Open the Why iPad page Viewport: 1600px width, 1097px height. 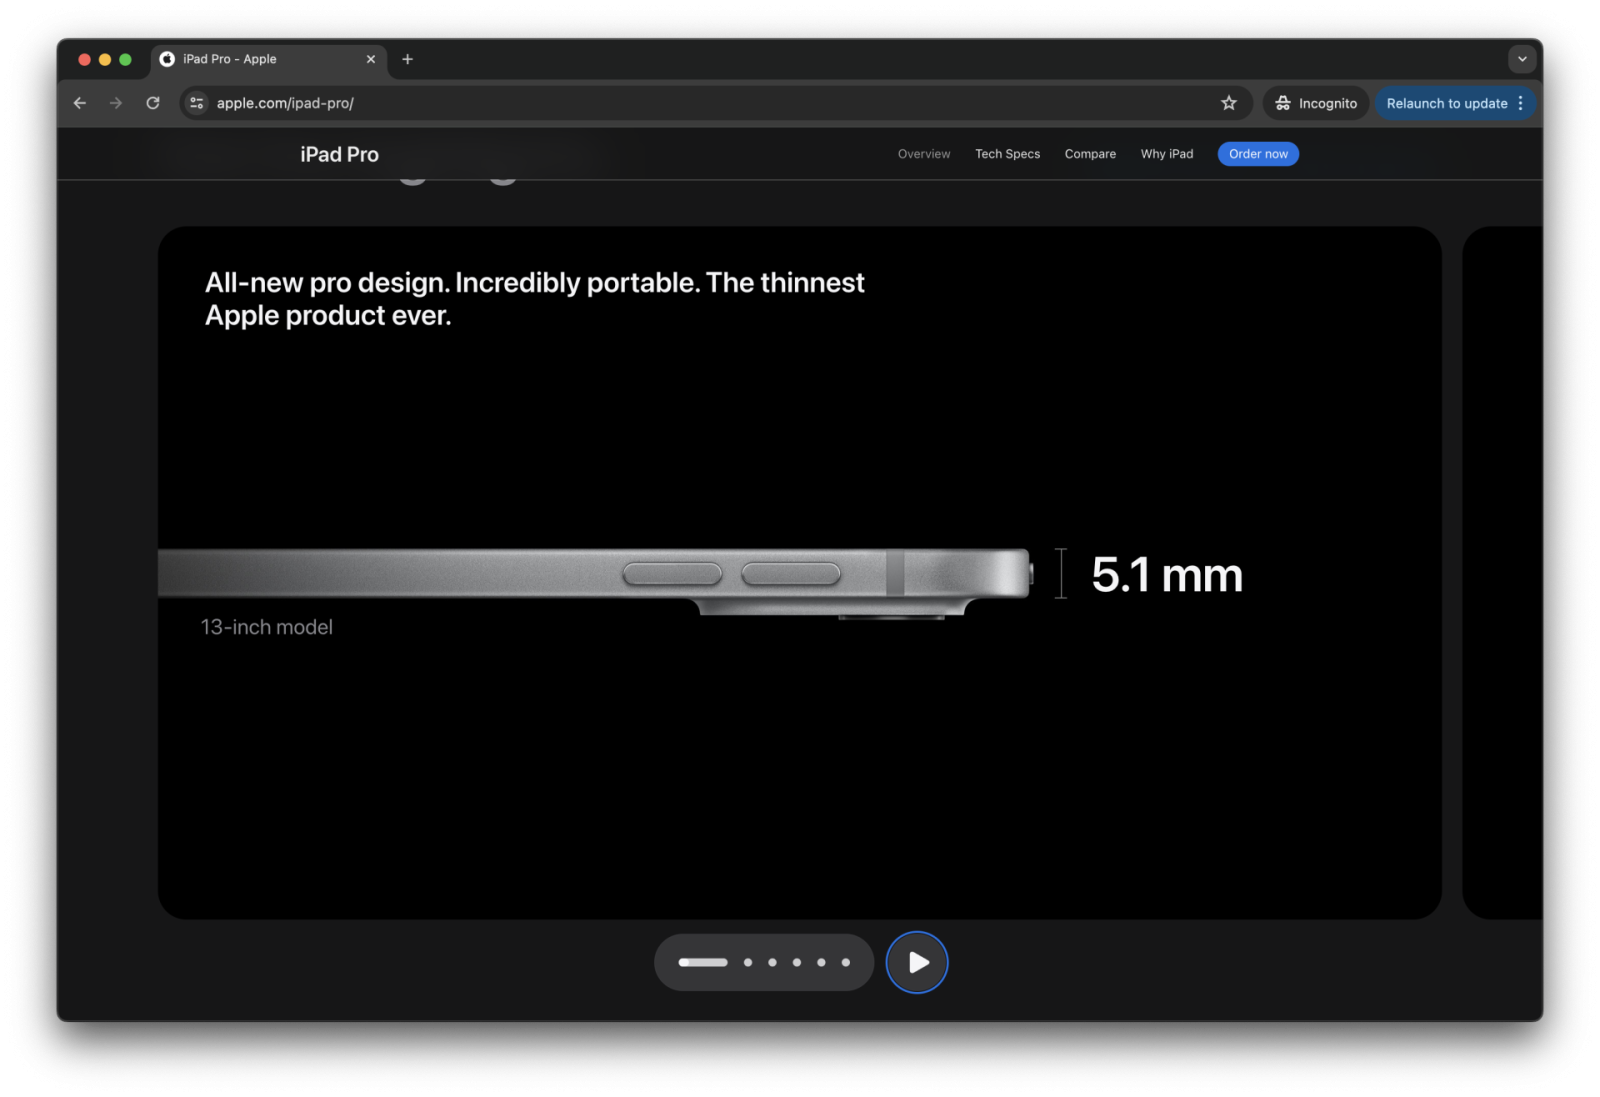coord(1167,154)
